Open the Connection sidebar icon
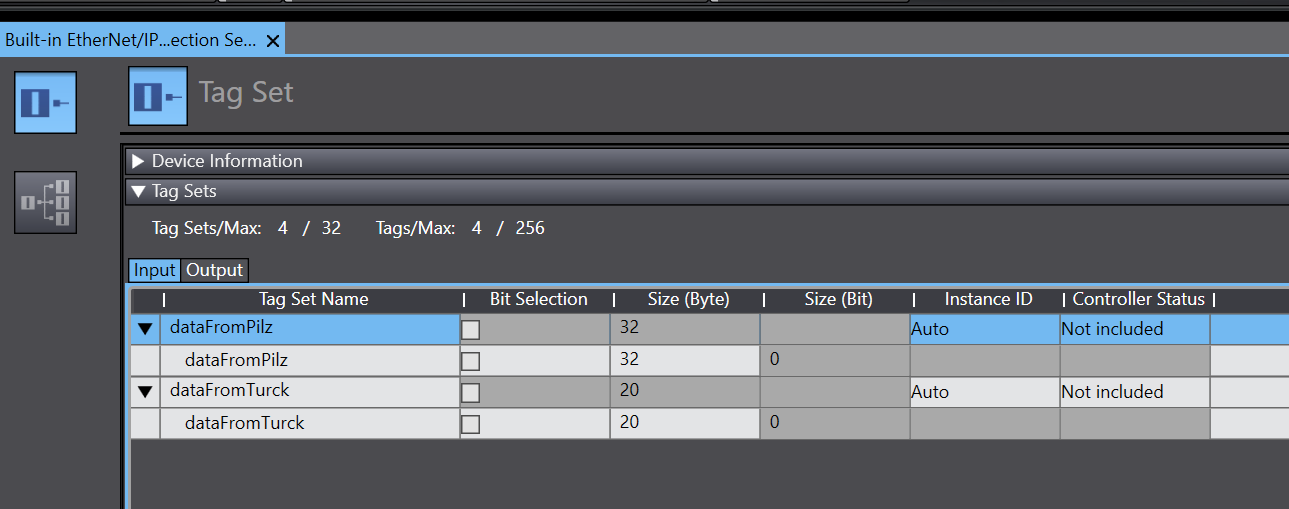The width and height of the screenshot is (1289, 509). 45,202
